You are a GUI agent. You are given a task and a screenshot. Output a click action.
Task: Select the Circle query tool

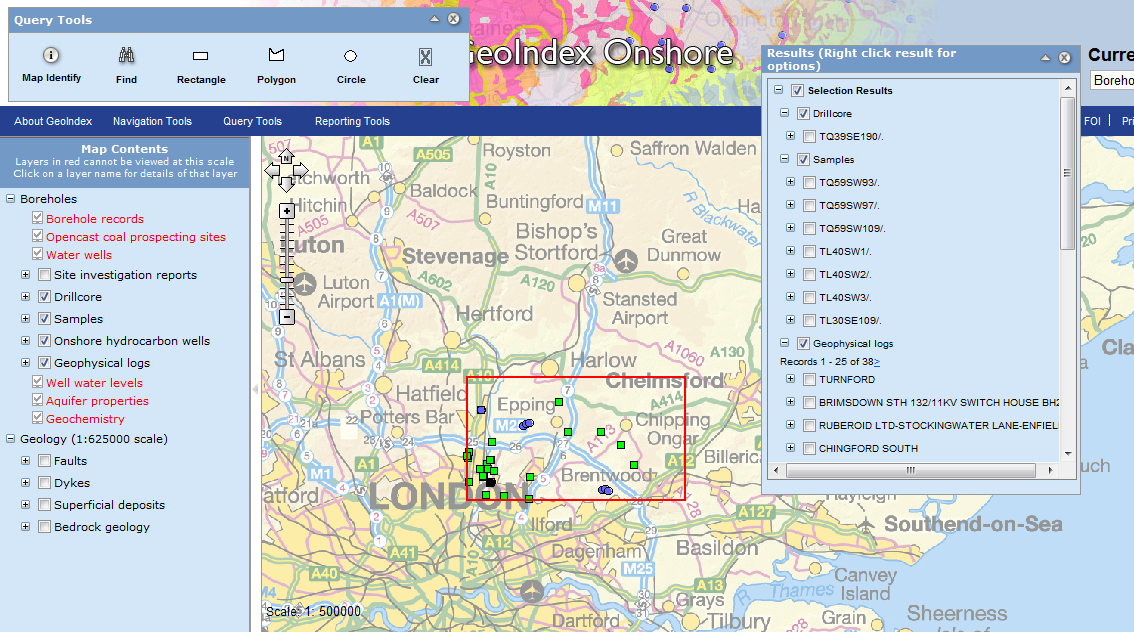(351, 65)
